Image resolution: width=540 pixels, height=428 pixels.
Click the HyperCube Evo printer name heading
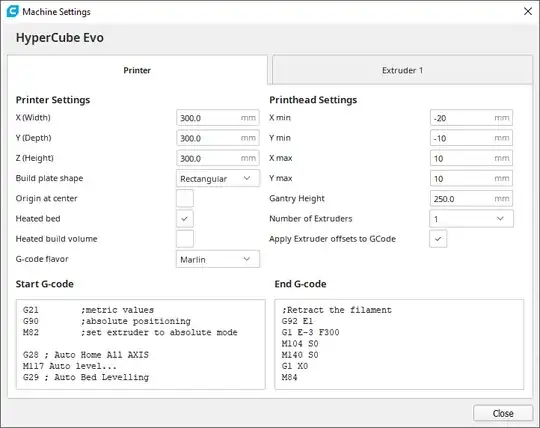pyautogui.click(x=60, y=38)
